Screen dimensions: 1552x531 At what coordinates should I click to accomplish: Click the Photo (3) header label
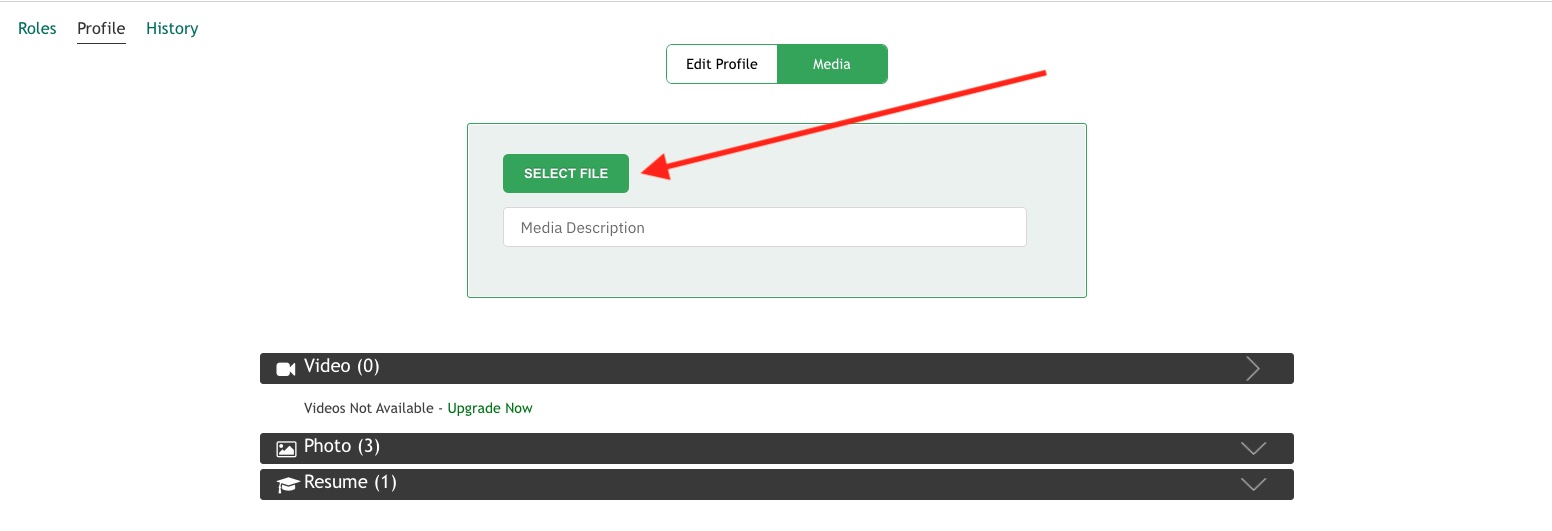[x=341, y=446]
